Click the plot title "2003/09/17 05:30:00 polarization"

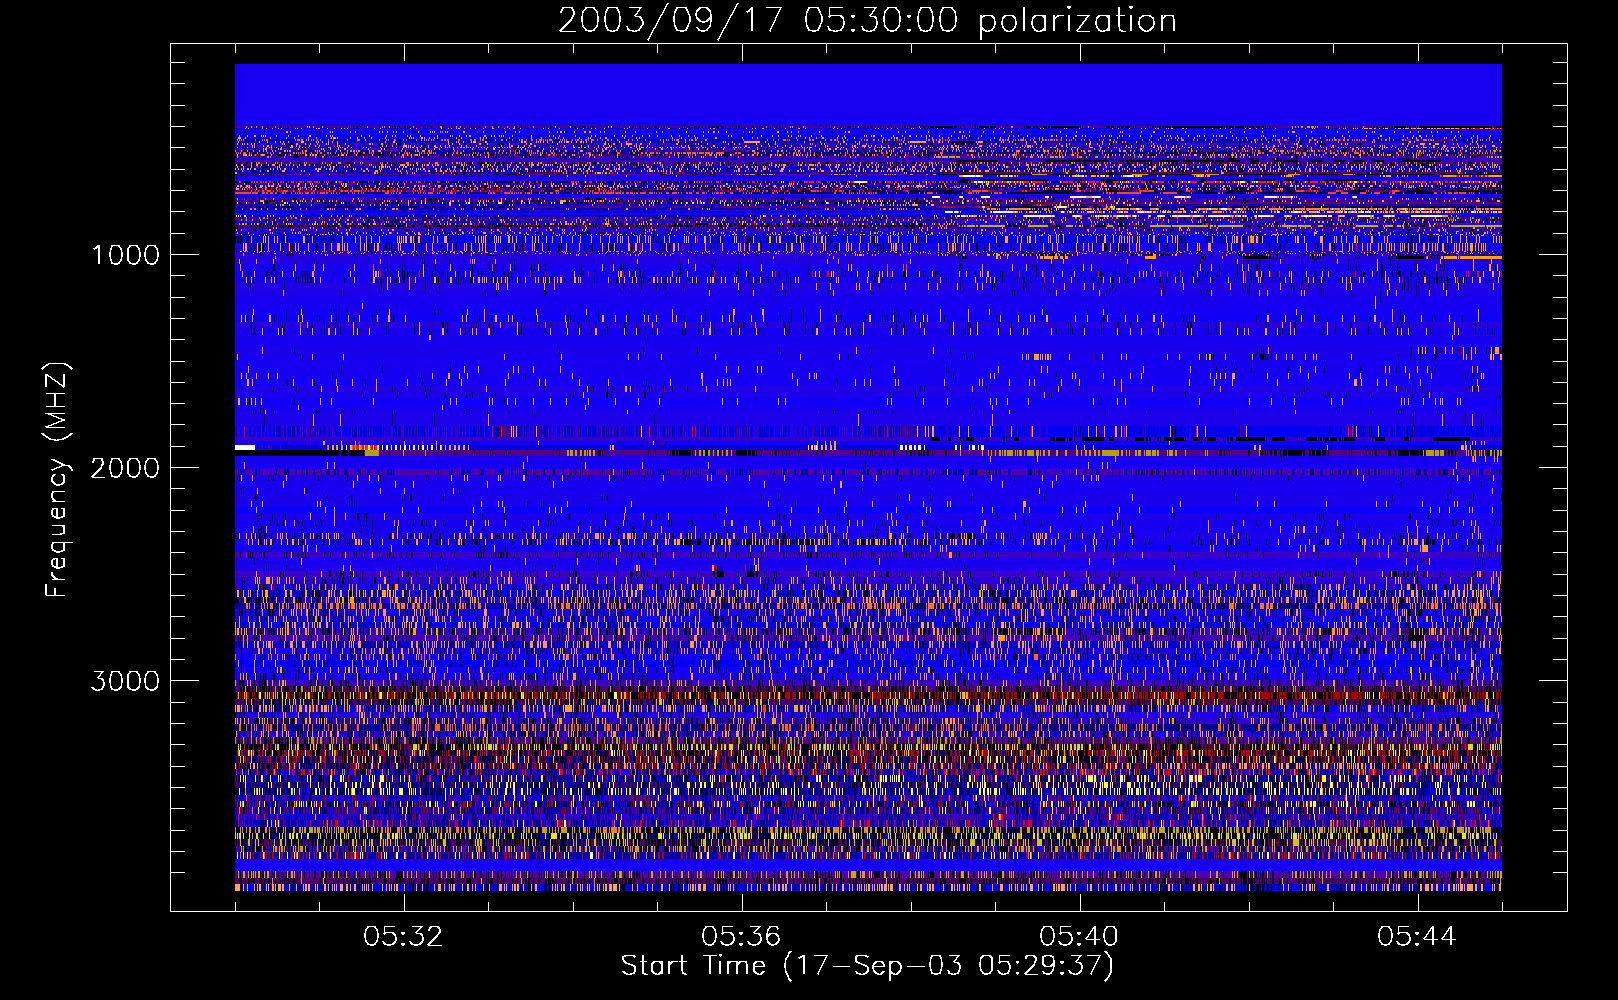click(x=867, y=21)
